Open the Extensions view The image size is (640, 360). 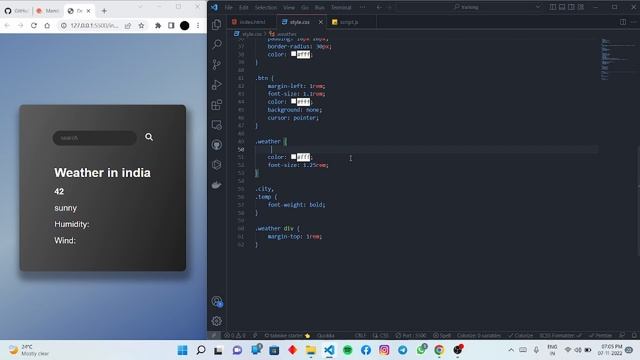(217, 105)
